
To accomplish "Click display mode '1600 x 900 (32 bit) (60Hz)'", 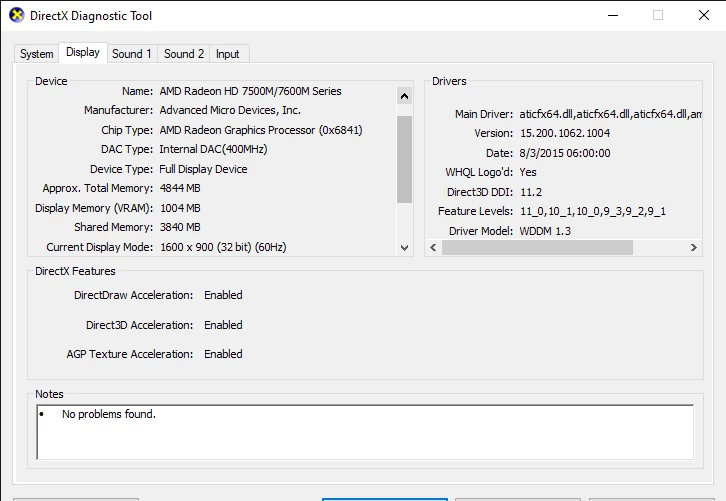I will pyautogui.click(x=223, y=247).
